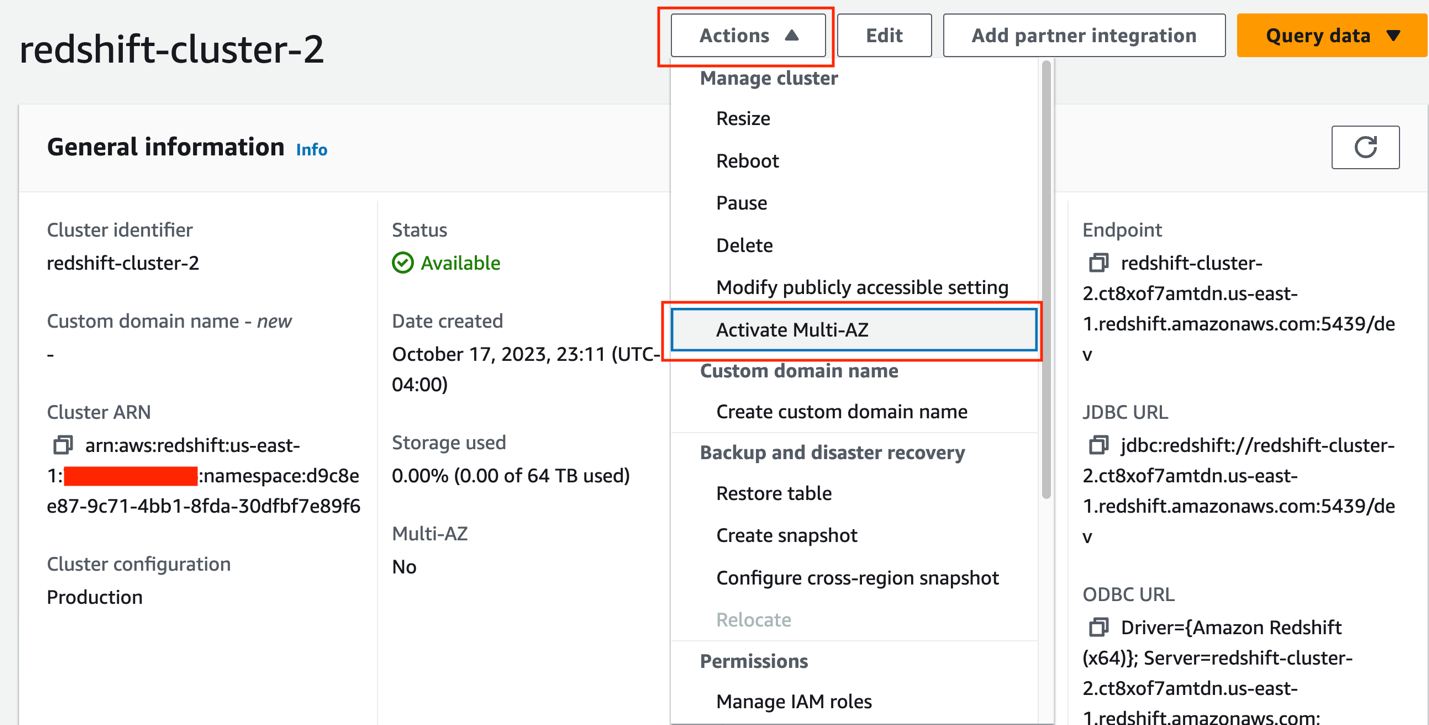
Task: Click the Manage cluster section header
Action: pyautogui.click(x=769, y=78)
